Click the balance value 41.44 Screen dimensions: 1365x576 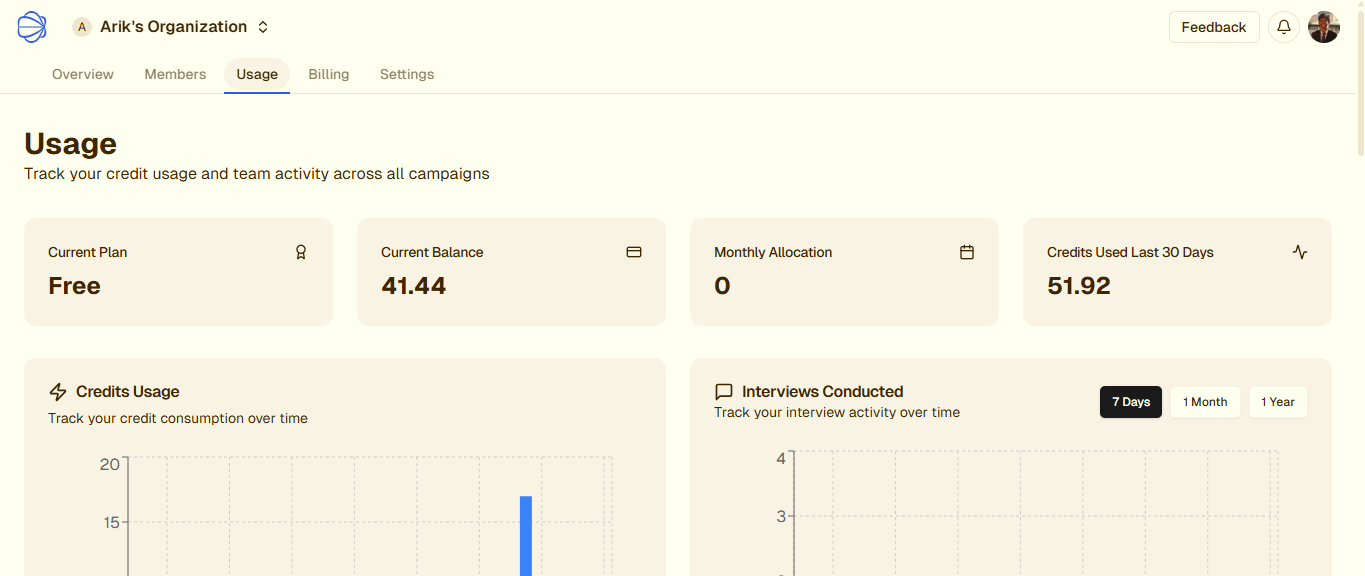[x=414, y=286]
